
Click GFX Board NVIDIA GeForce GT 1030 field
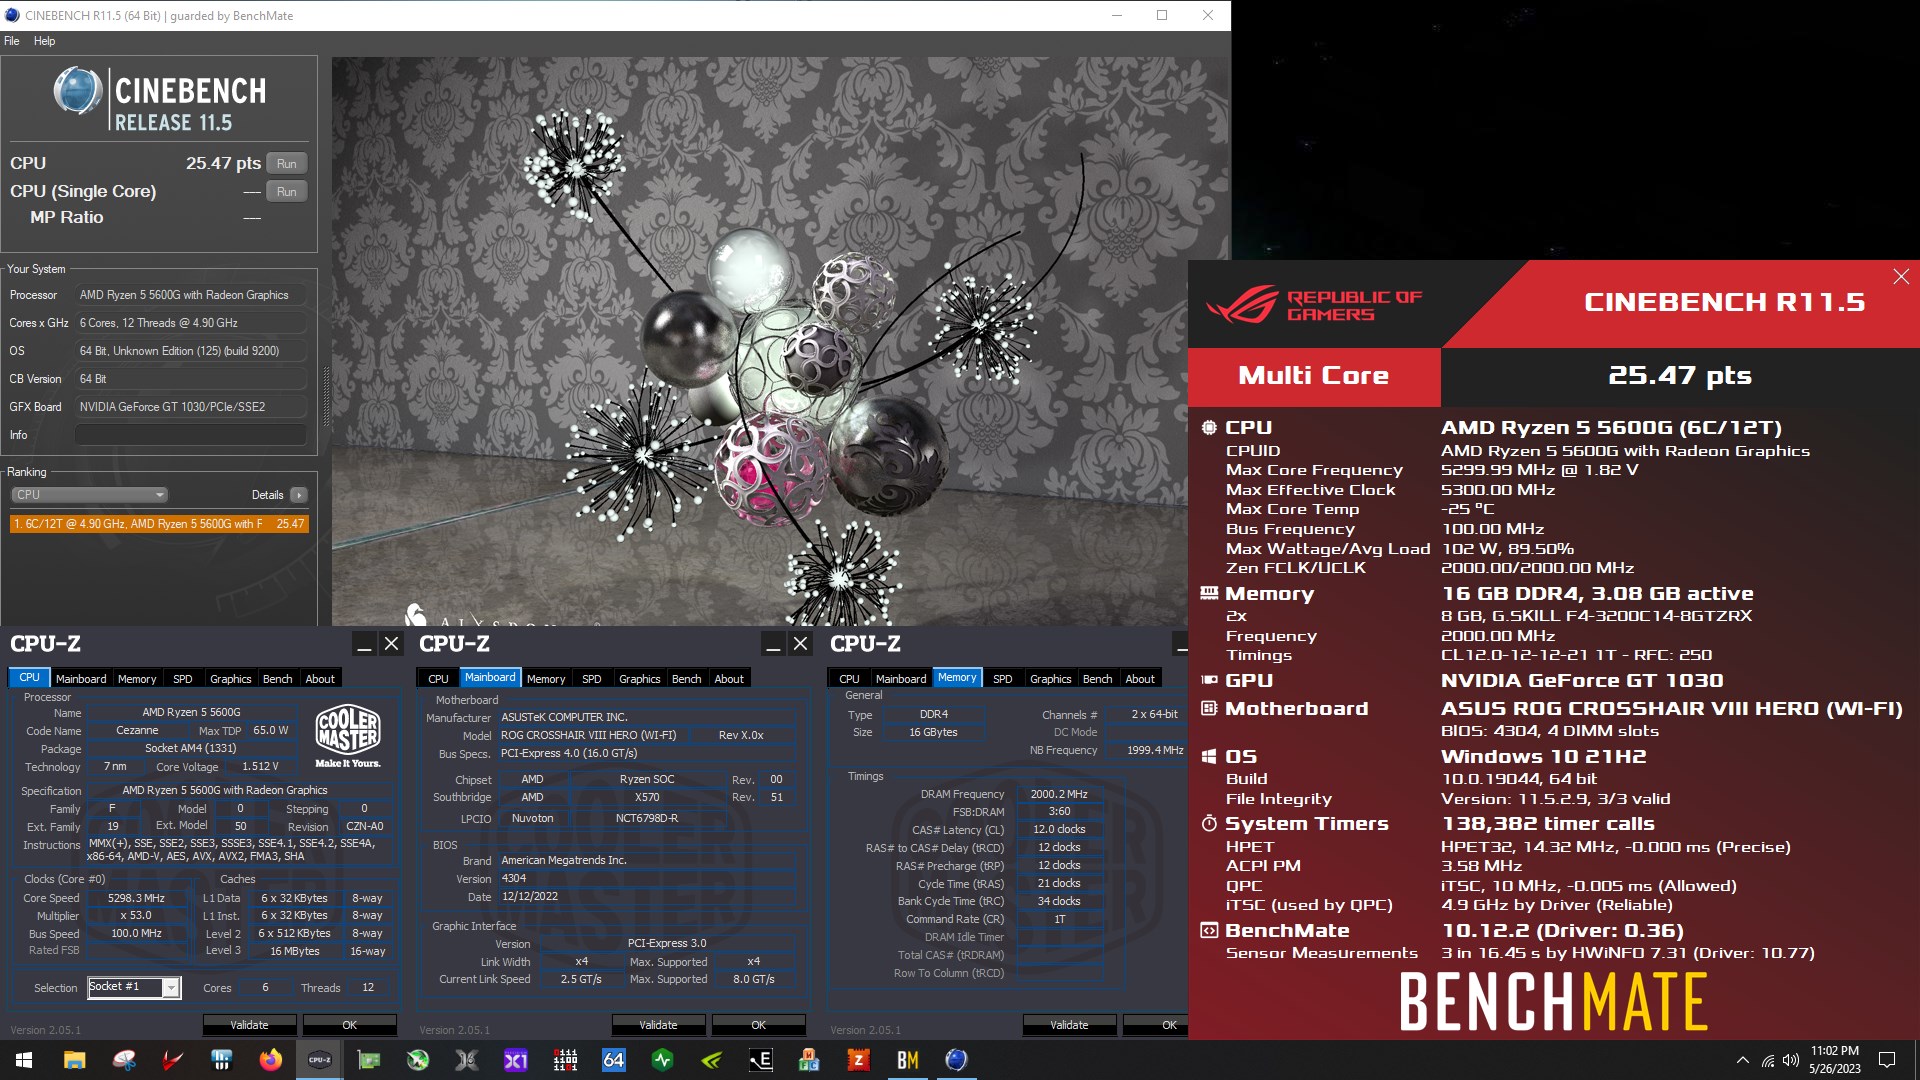click(191, 407)
